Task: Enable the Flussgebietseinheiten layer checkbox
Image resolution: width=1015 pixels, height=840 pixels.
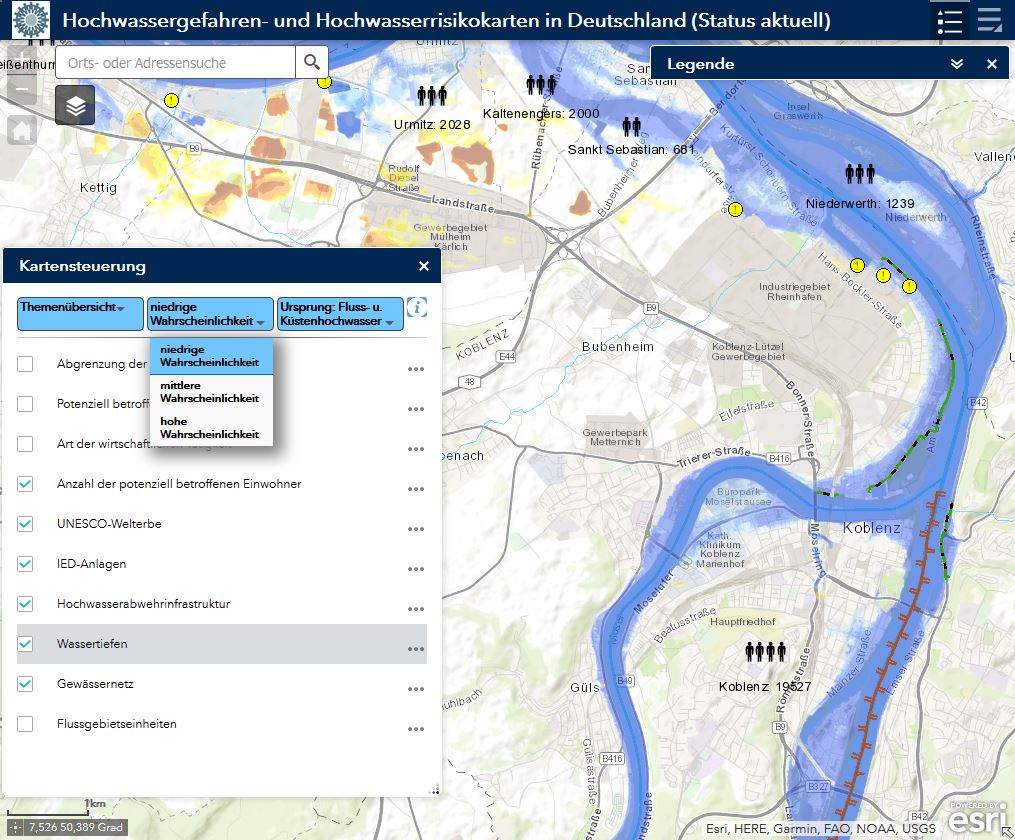Action: click(25, 724)
